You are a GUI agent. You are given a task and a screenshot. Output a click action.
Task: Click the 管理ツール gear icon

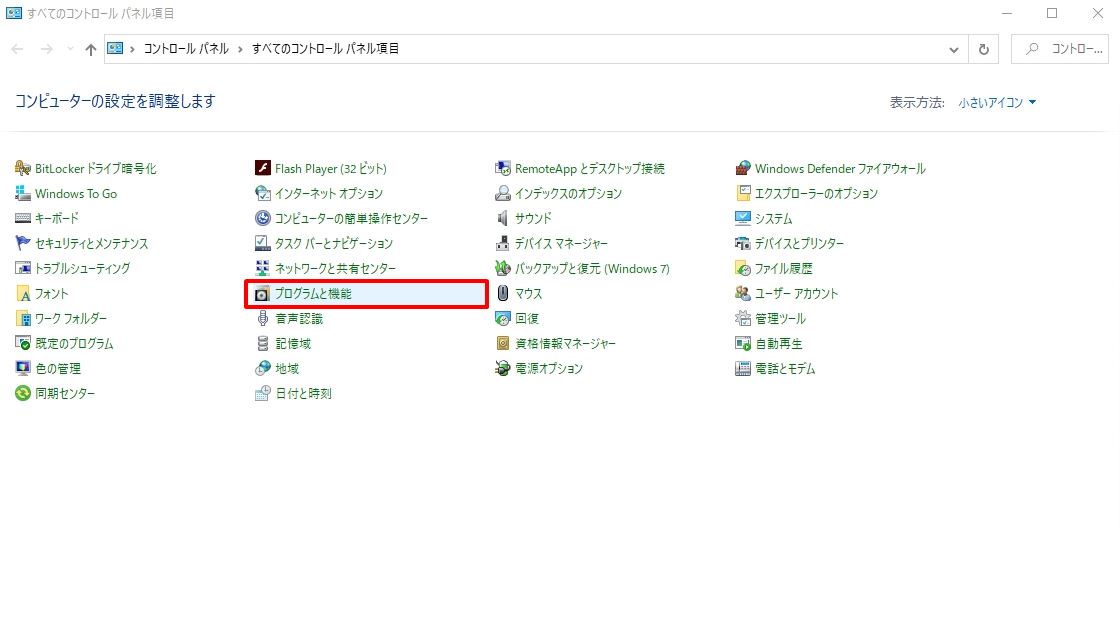coord(743,318)
